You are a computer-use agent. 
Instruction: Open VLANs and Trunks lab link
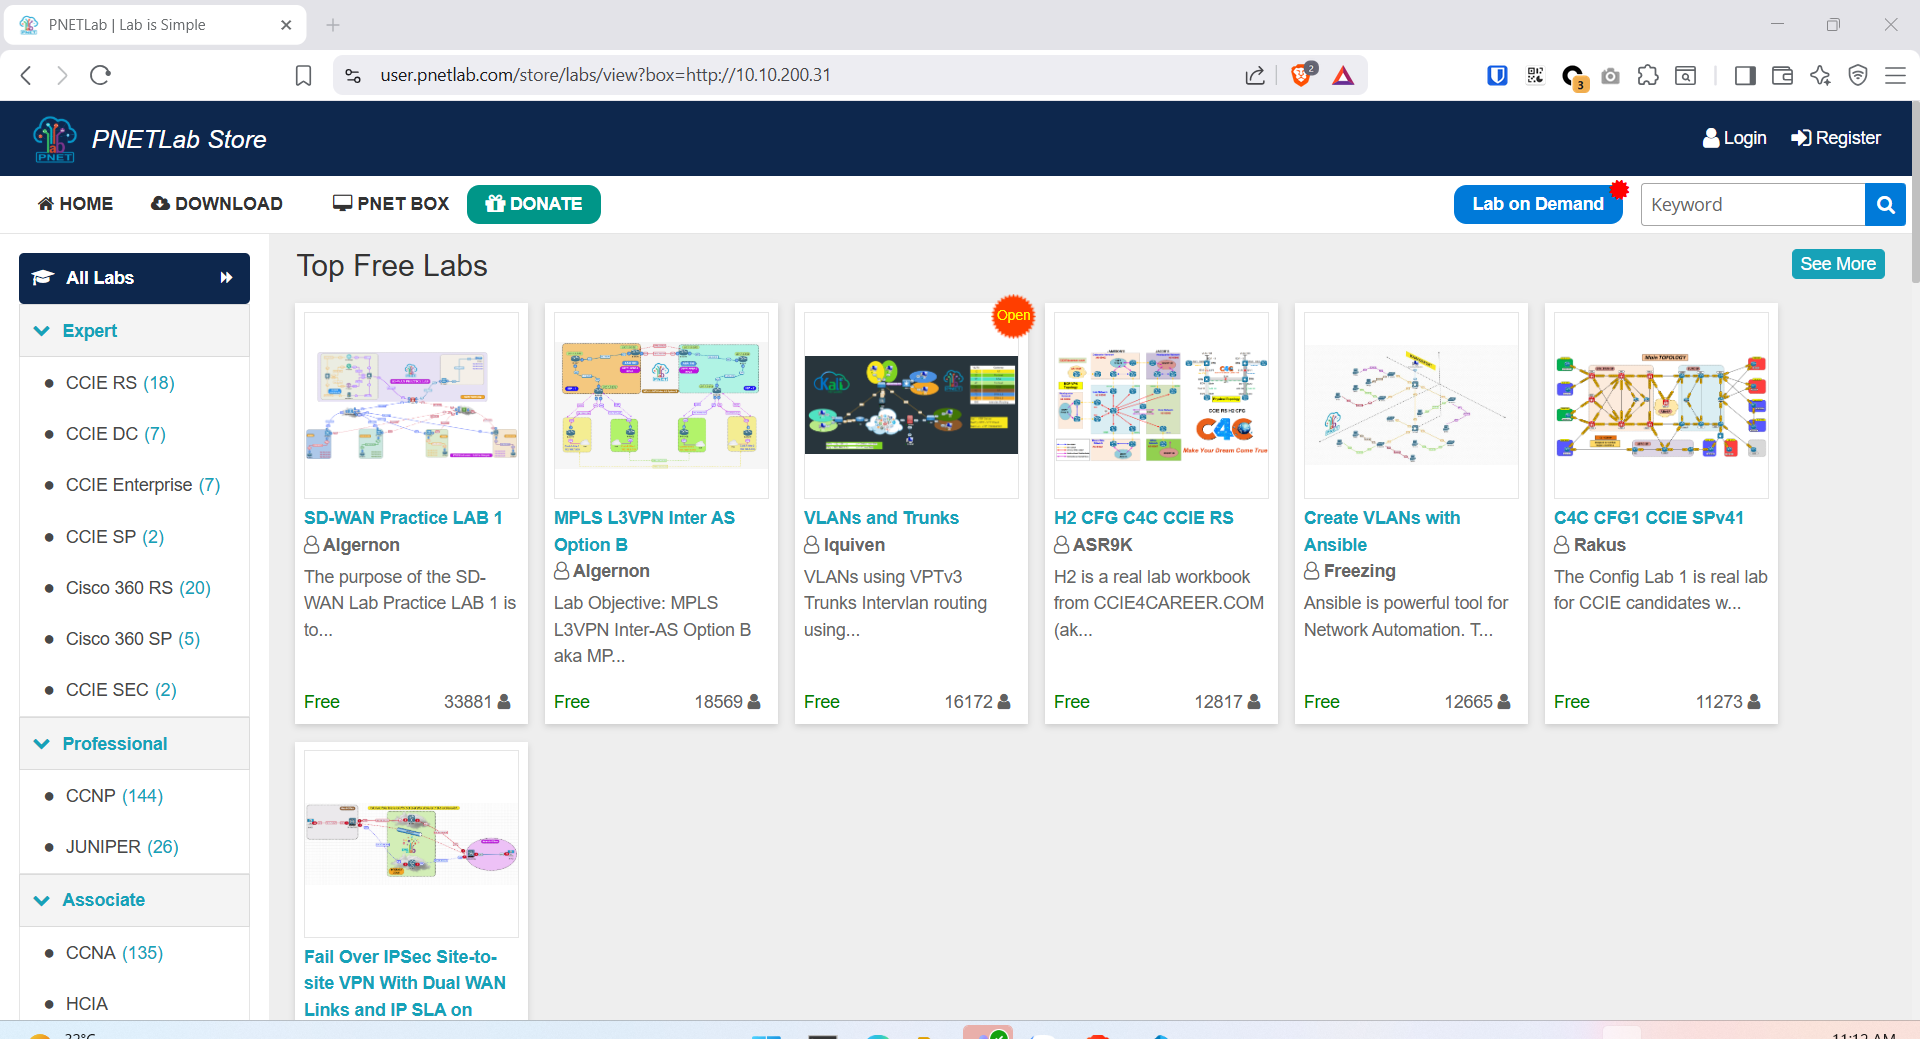click(881, 518)
